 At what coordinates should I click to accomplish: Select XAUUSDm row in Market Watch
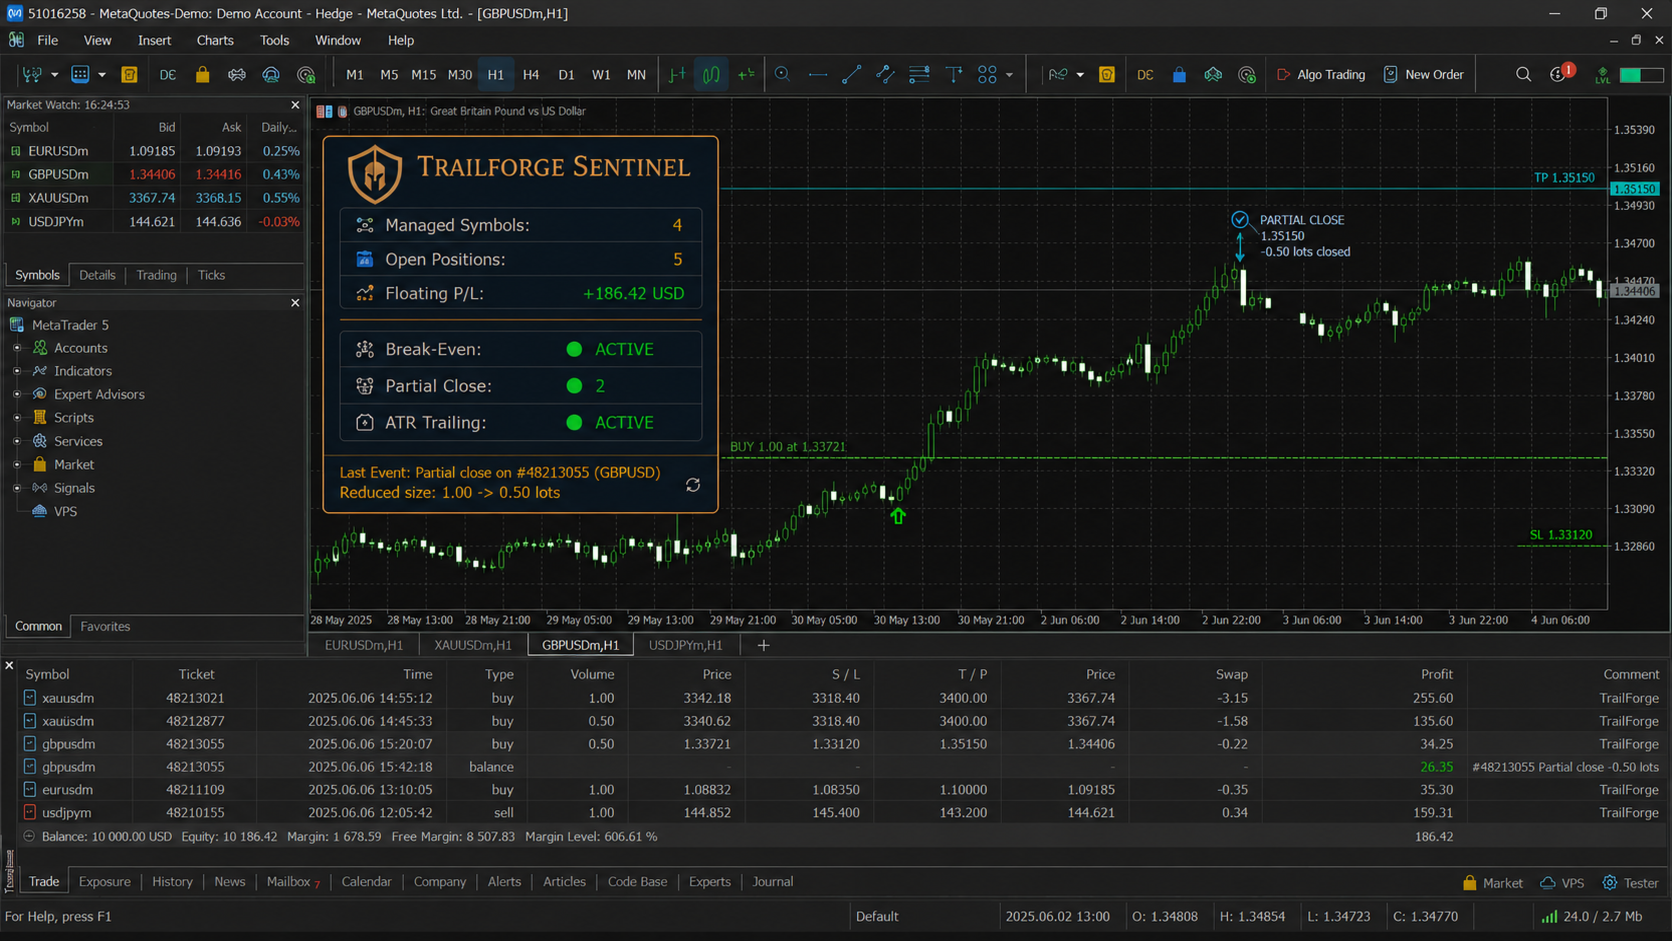(x=154, y=198)
